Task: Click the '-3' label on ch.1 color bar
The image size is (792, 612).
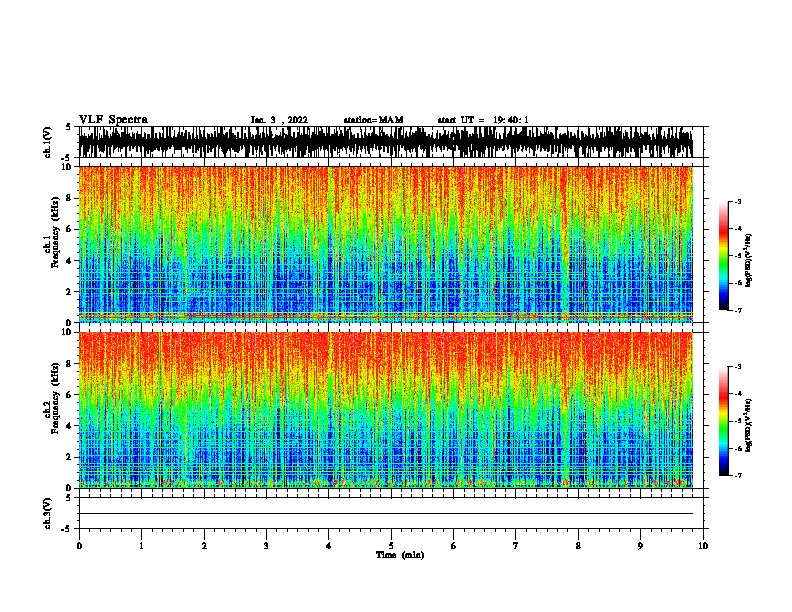Action: (x=737, y=202)
